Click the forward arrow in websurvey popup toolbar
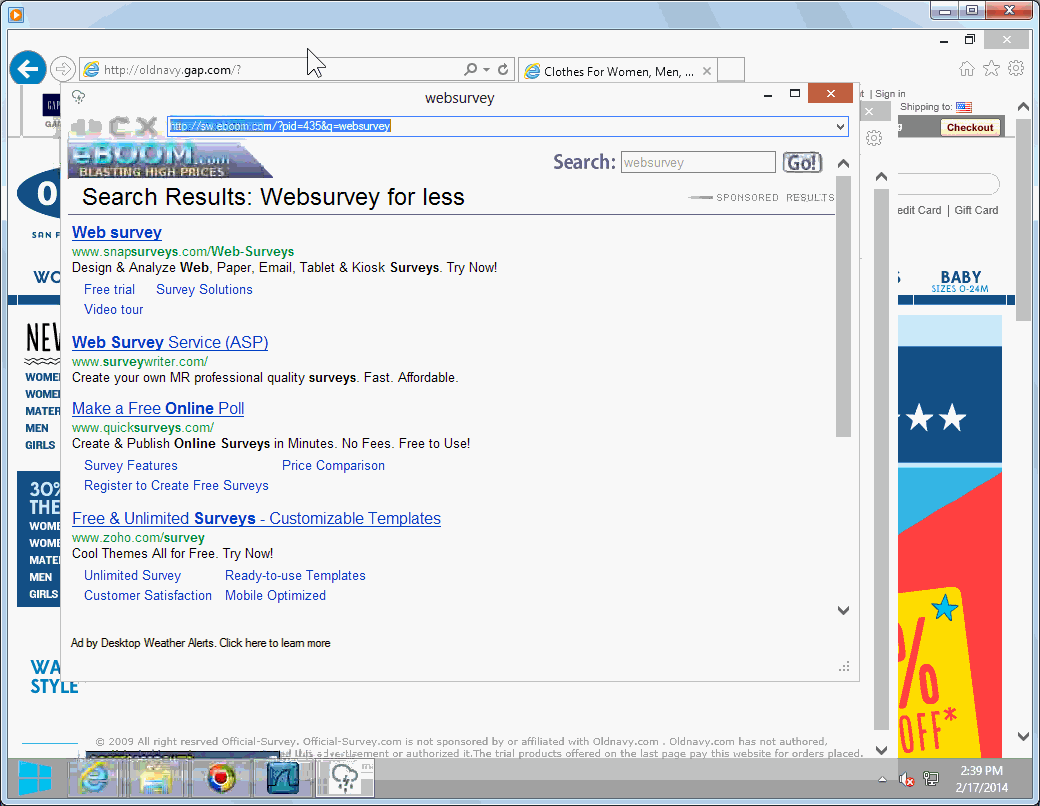The height and width of the screenshot is (806, 1040). (x=94, y=125)
